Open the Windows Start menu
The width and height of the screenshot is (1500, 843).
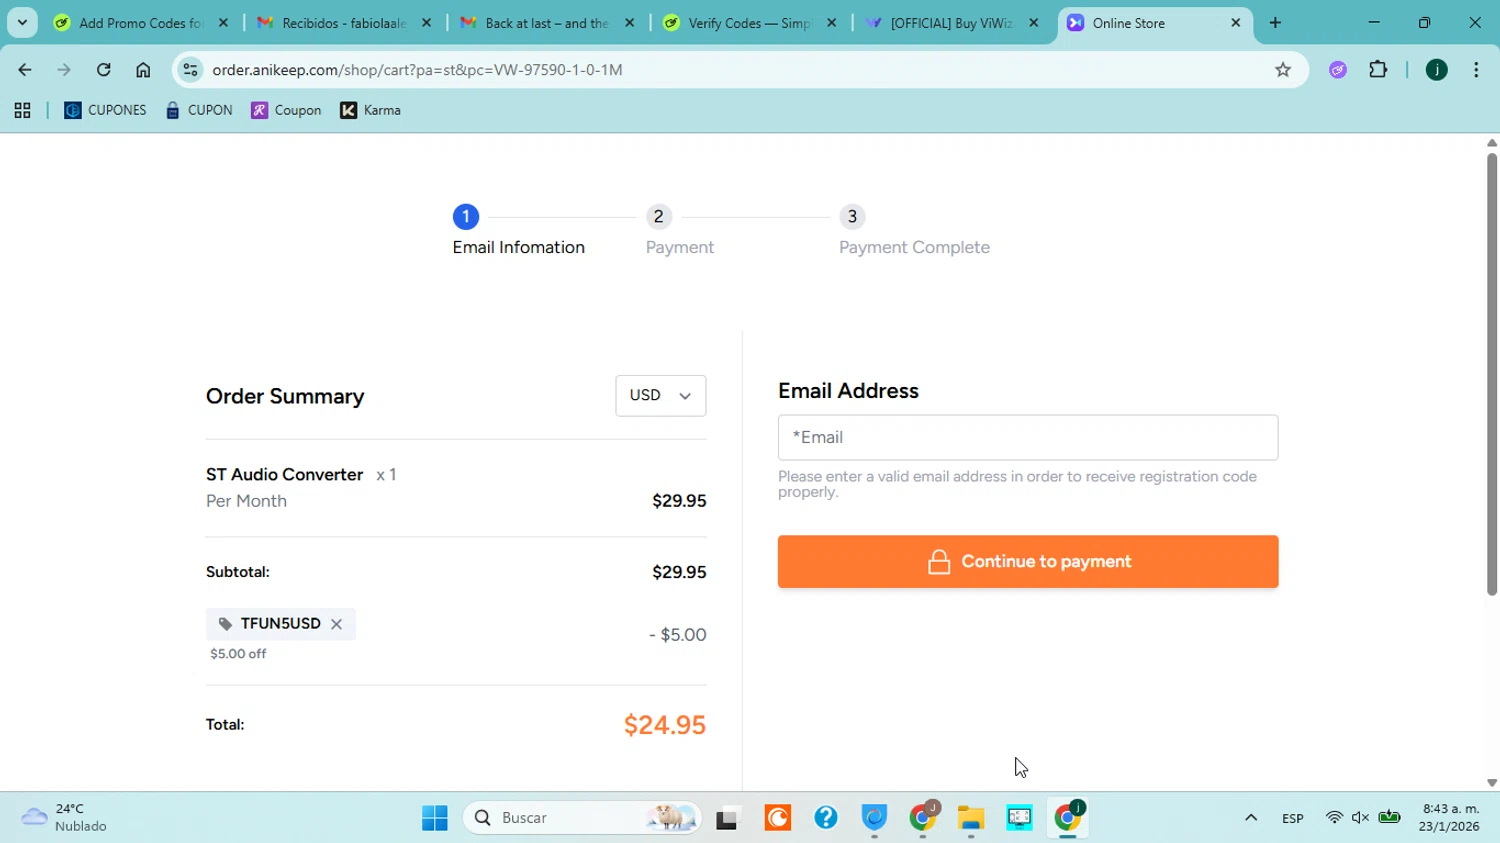435,818
